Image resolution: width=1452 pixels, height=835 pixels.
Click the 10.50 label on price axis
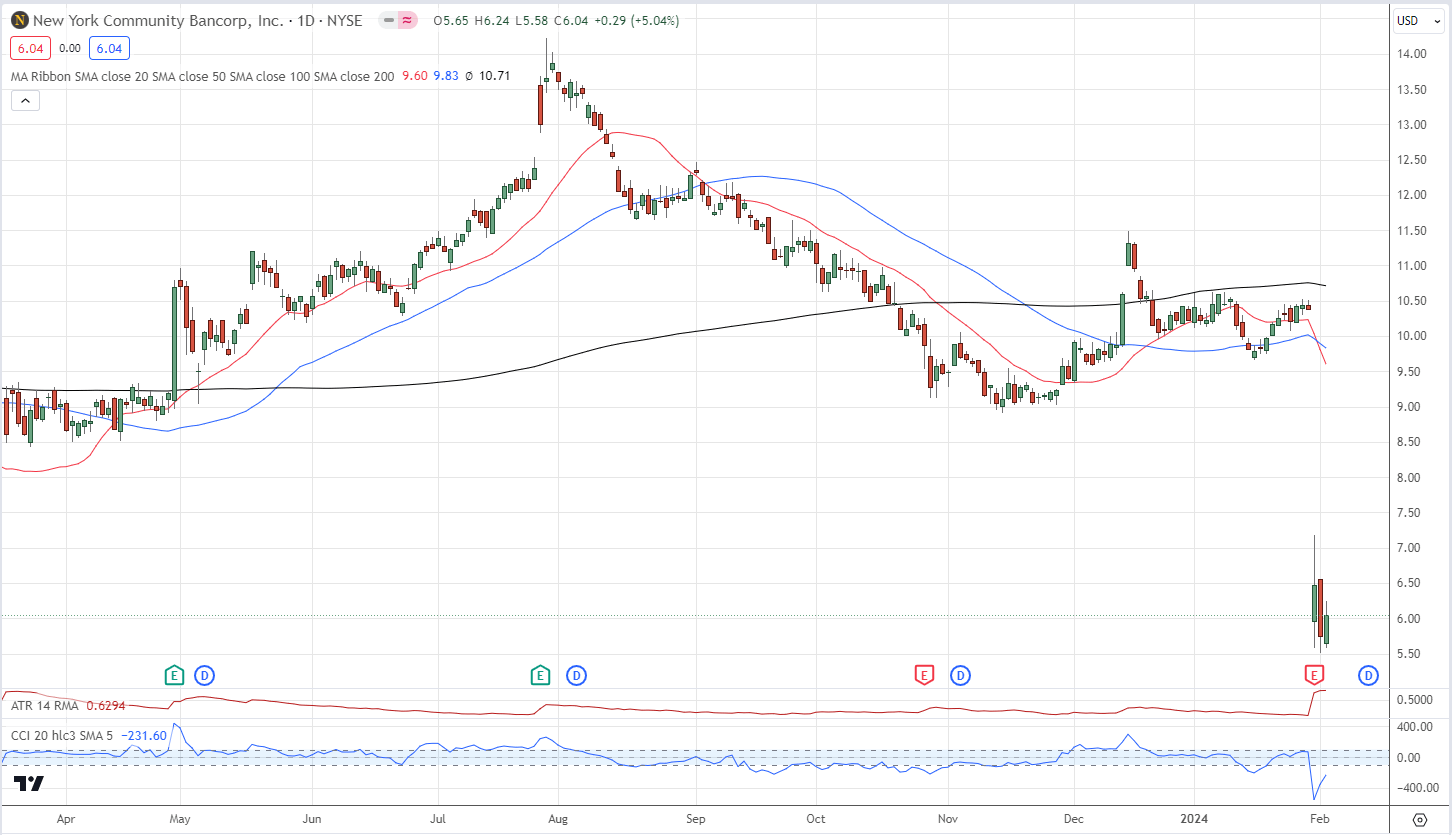(1411, 301)
